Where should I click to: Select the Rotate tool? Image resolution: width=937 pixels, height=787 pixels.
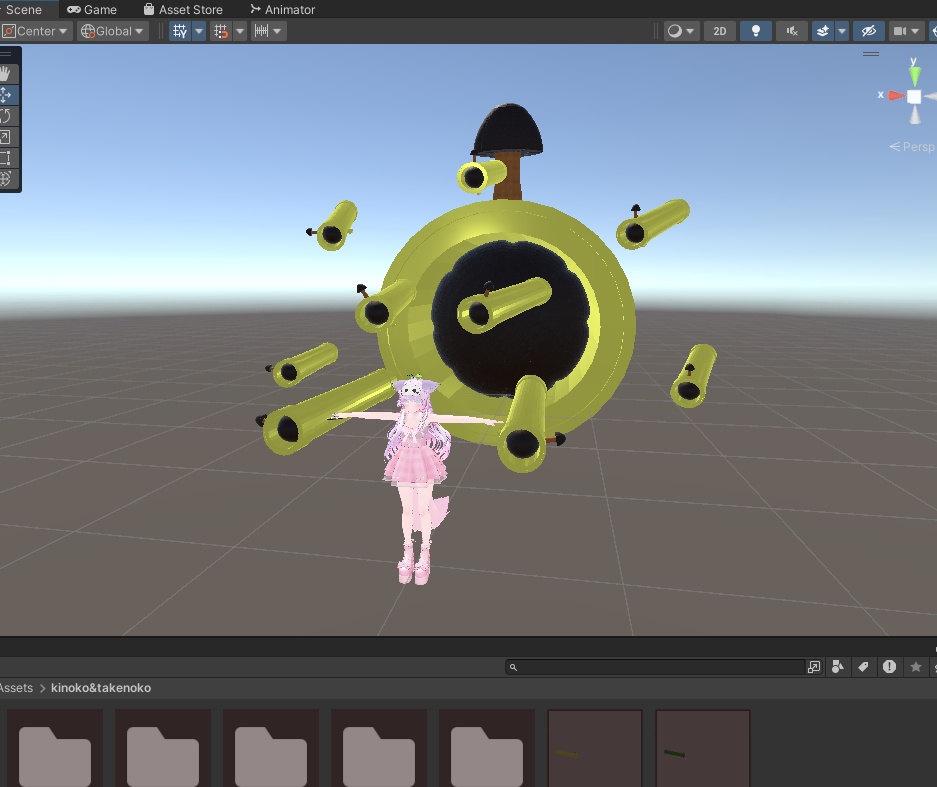(x=10, y=116)
